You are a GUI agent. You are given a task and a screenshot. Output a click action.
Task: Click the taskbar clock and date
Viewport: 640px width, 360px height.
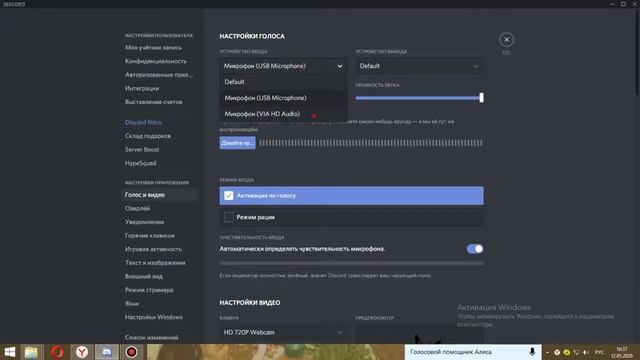coord(622,352)
